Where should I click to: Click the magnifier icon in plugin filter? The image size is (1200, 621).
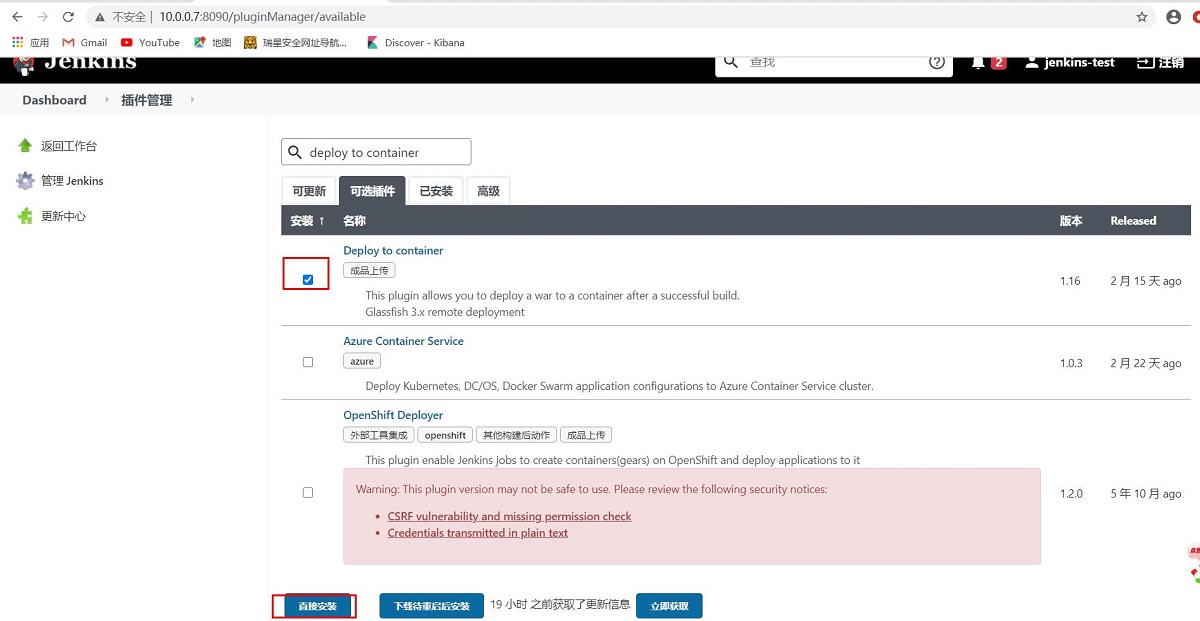pyautogui.click(x=295, y=153)
